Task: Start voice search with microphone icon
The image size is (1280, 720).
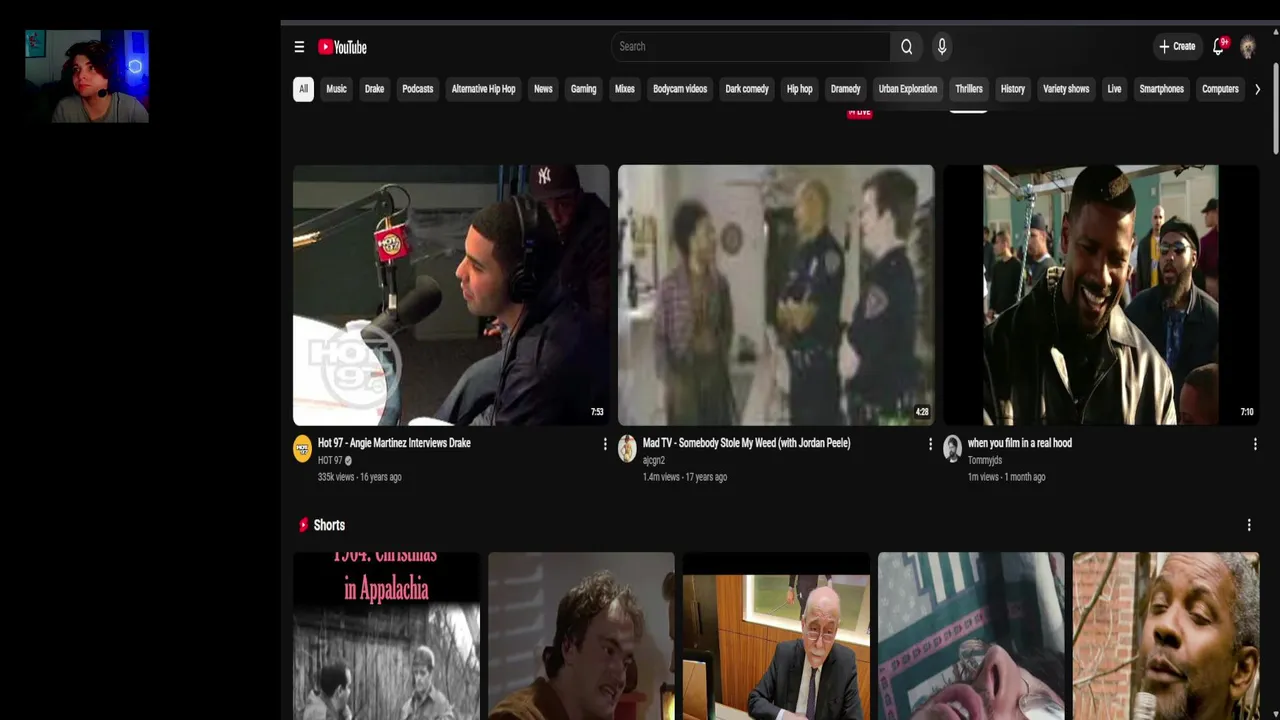Action: coord(941,47)
